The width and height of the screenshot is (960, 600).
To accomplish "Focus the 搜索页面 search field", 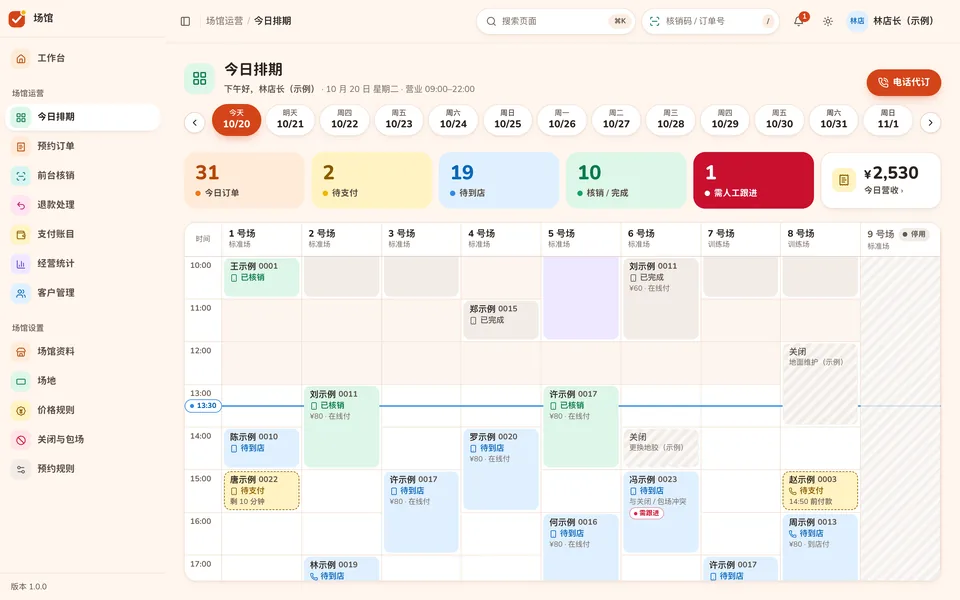I will coord(555,21).
